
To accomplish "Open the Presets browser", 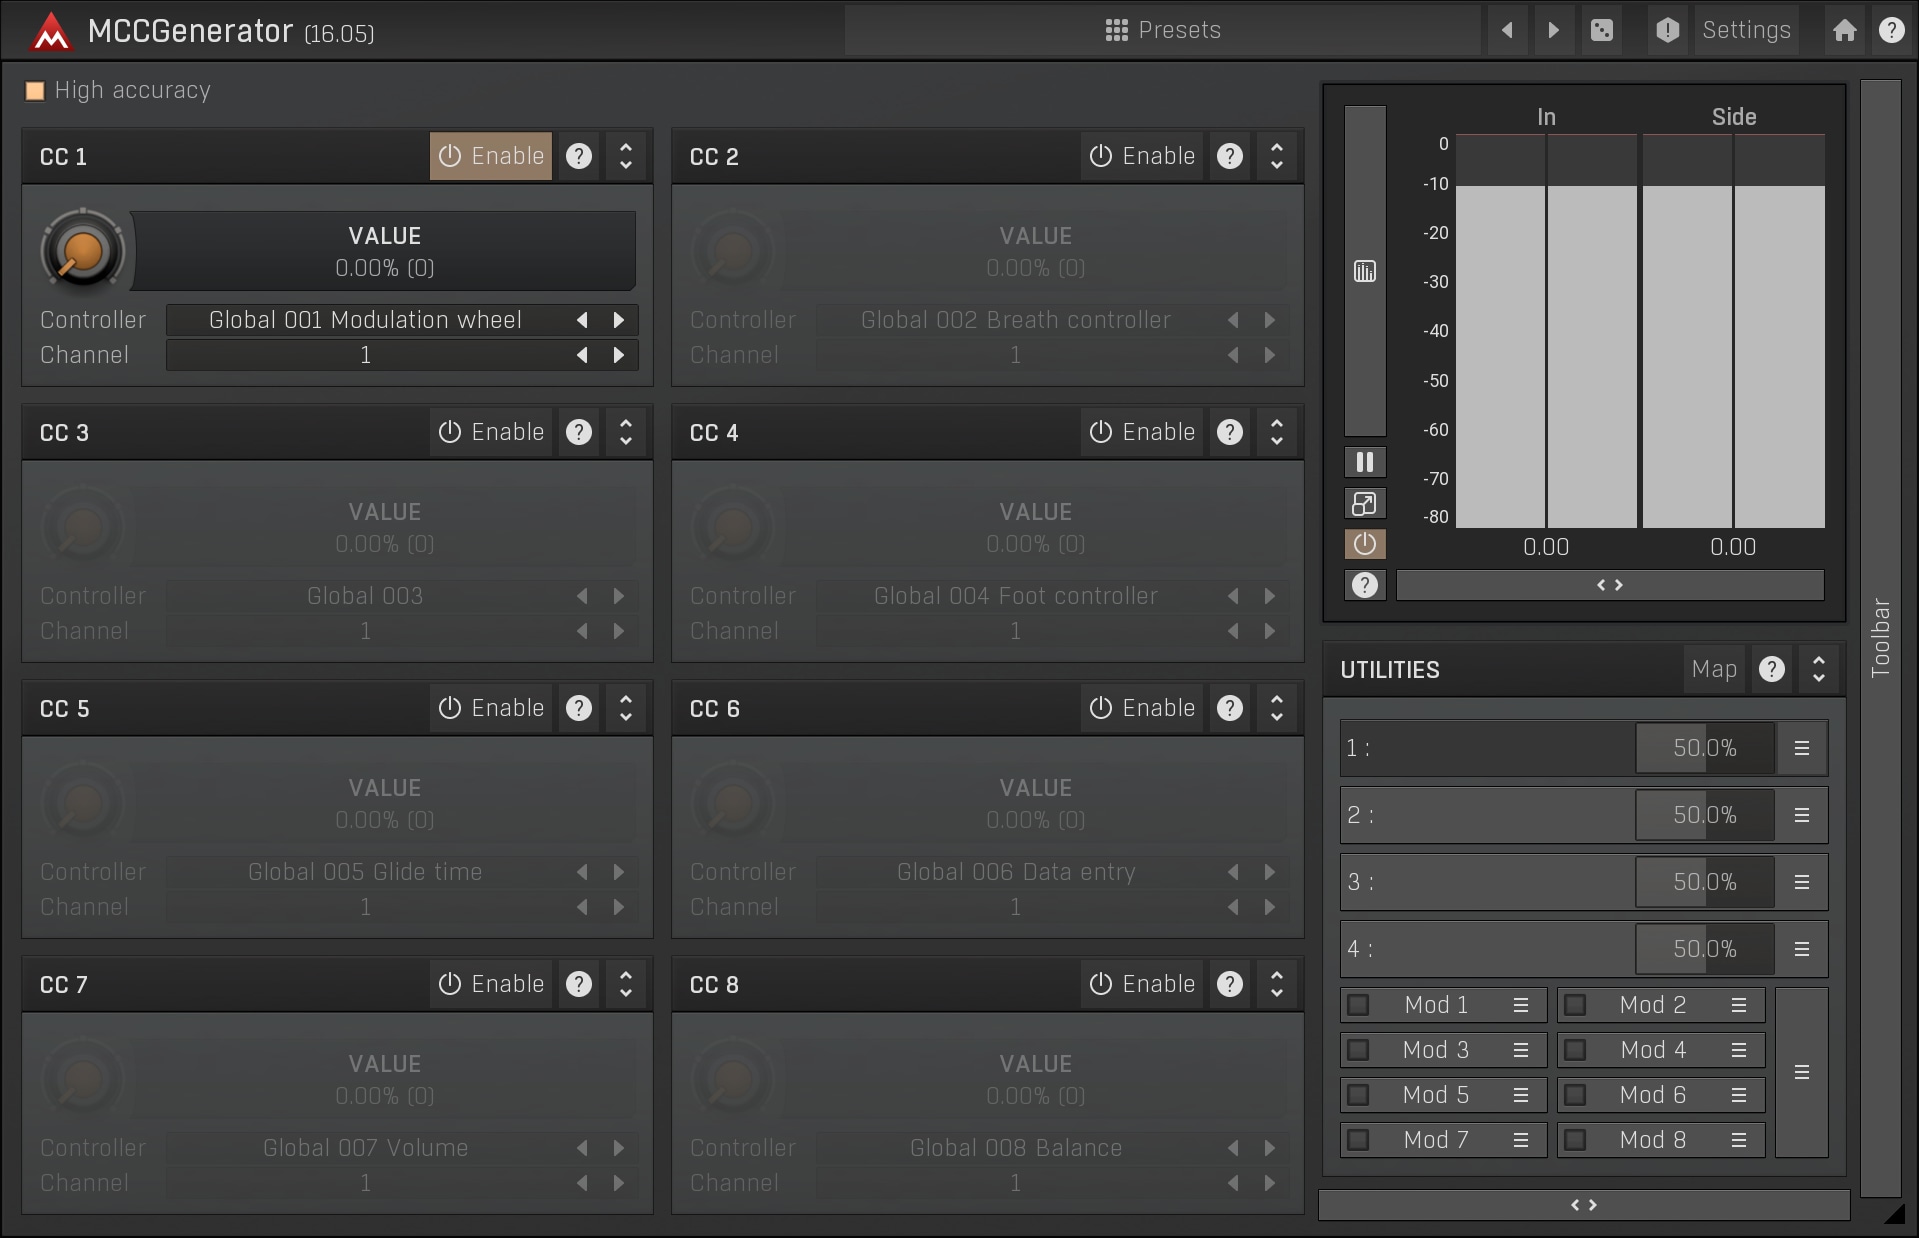I will pos(1163,30).
